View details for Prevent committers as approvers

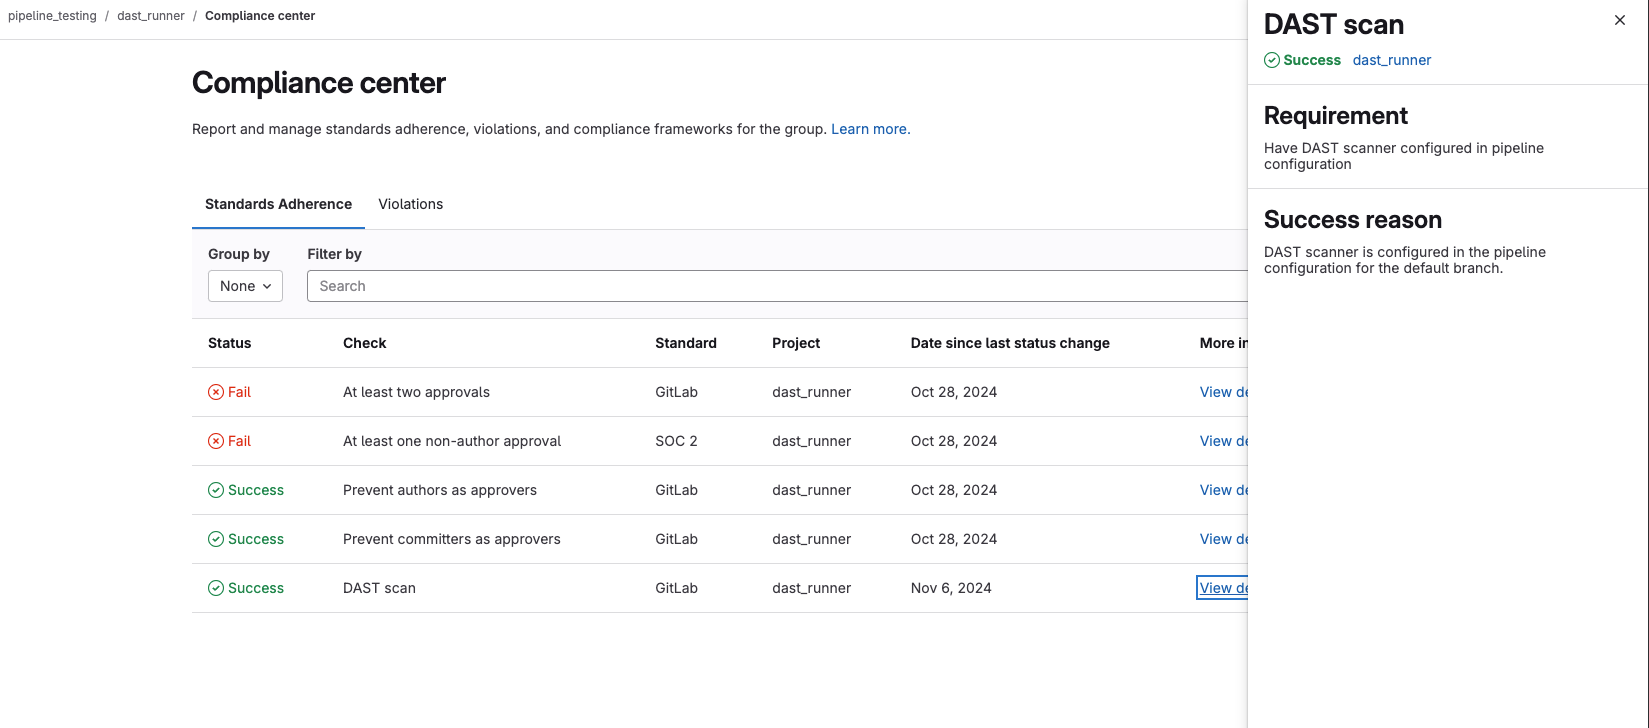coord(1222,539)
